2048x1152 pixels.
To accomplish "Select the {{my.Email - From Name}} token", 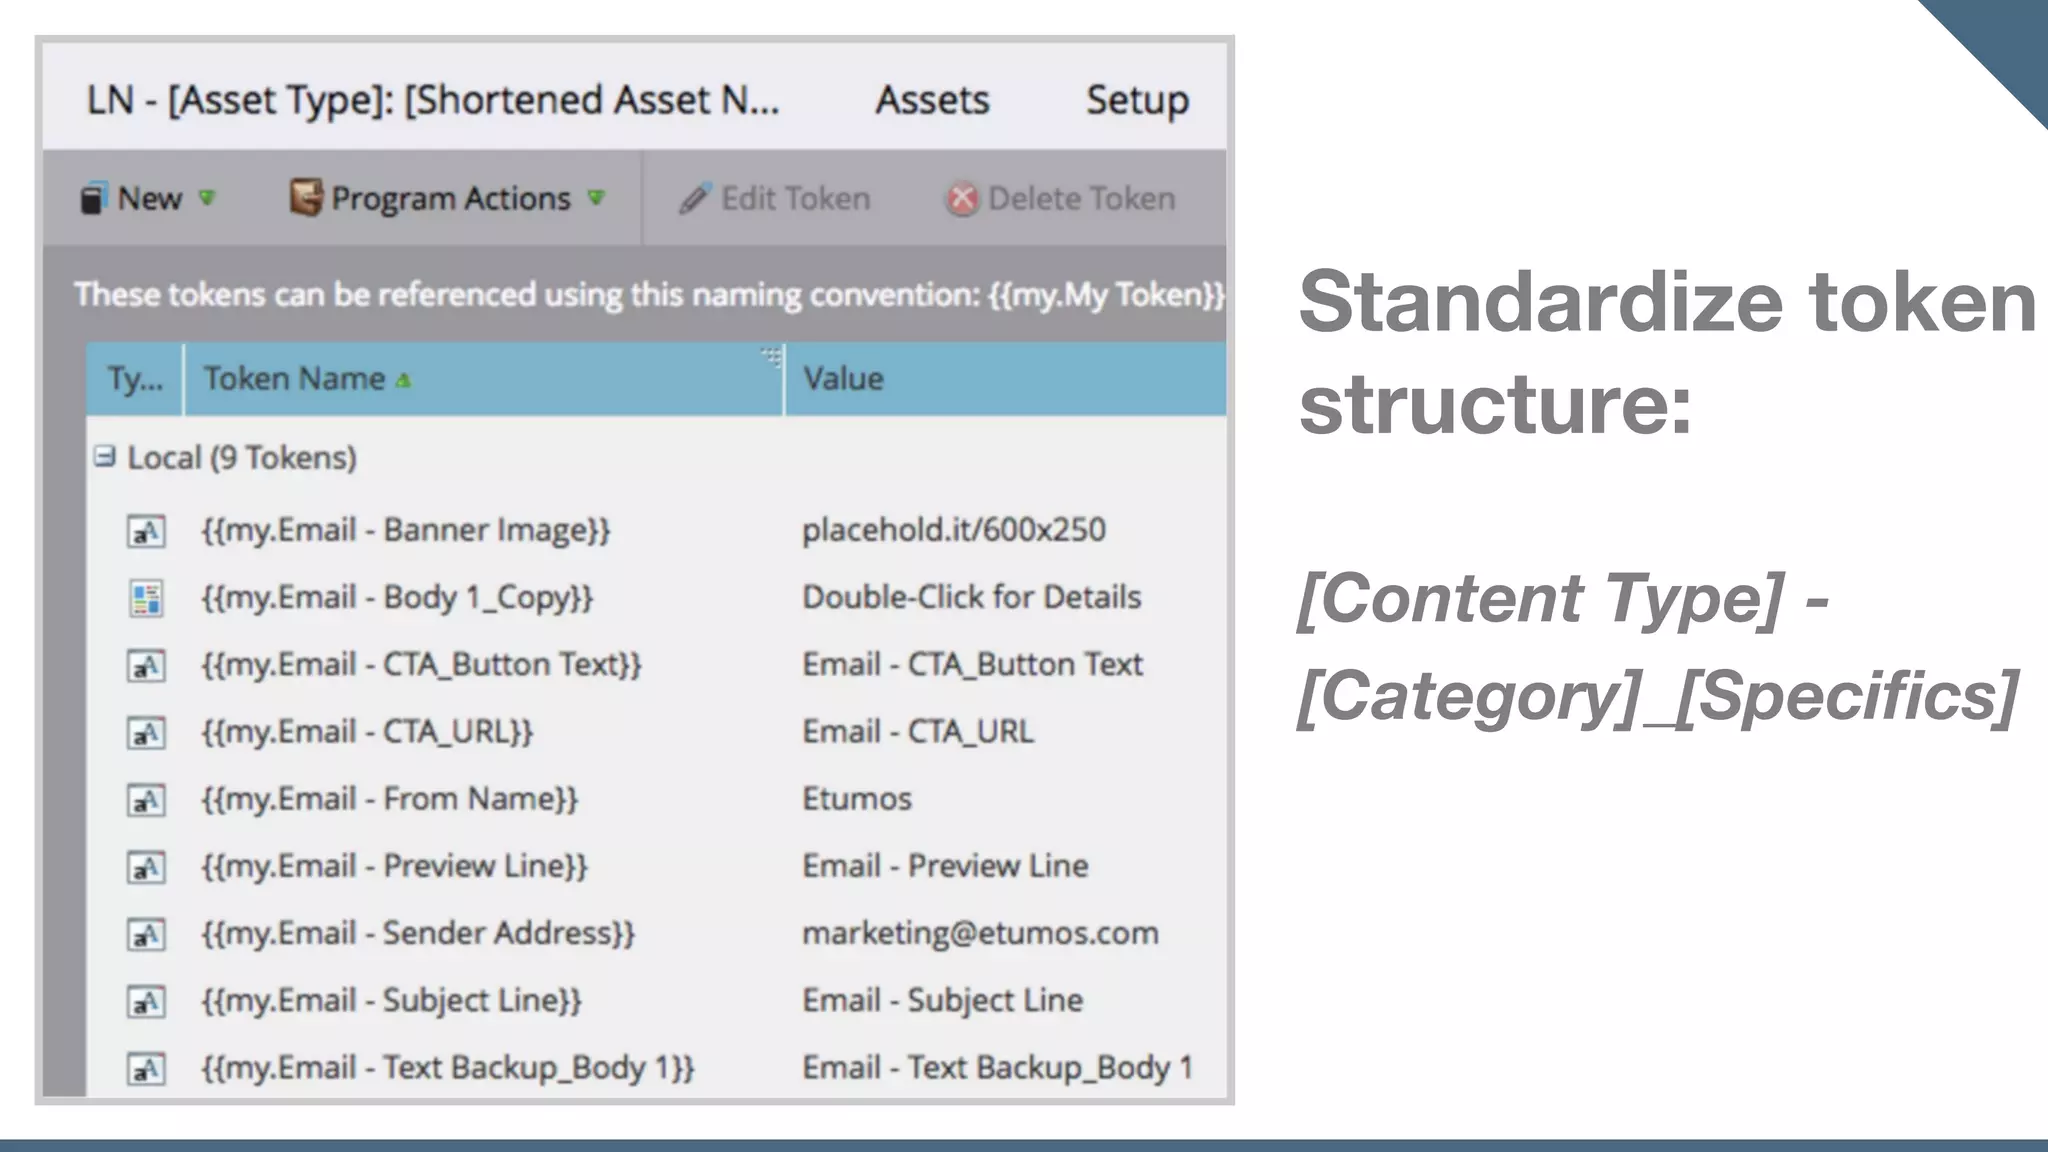I will click(x=390, y=799).
